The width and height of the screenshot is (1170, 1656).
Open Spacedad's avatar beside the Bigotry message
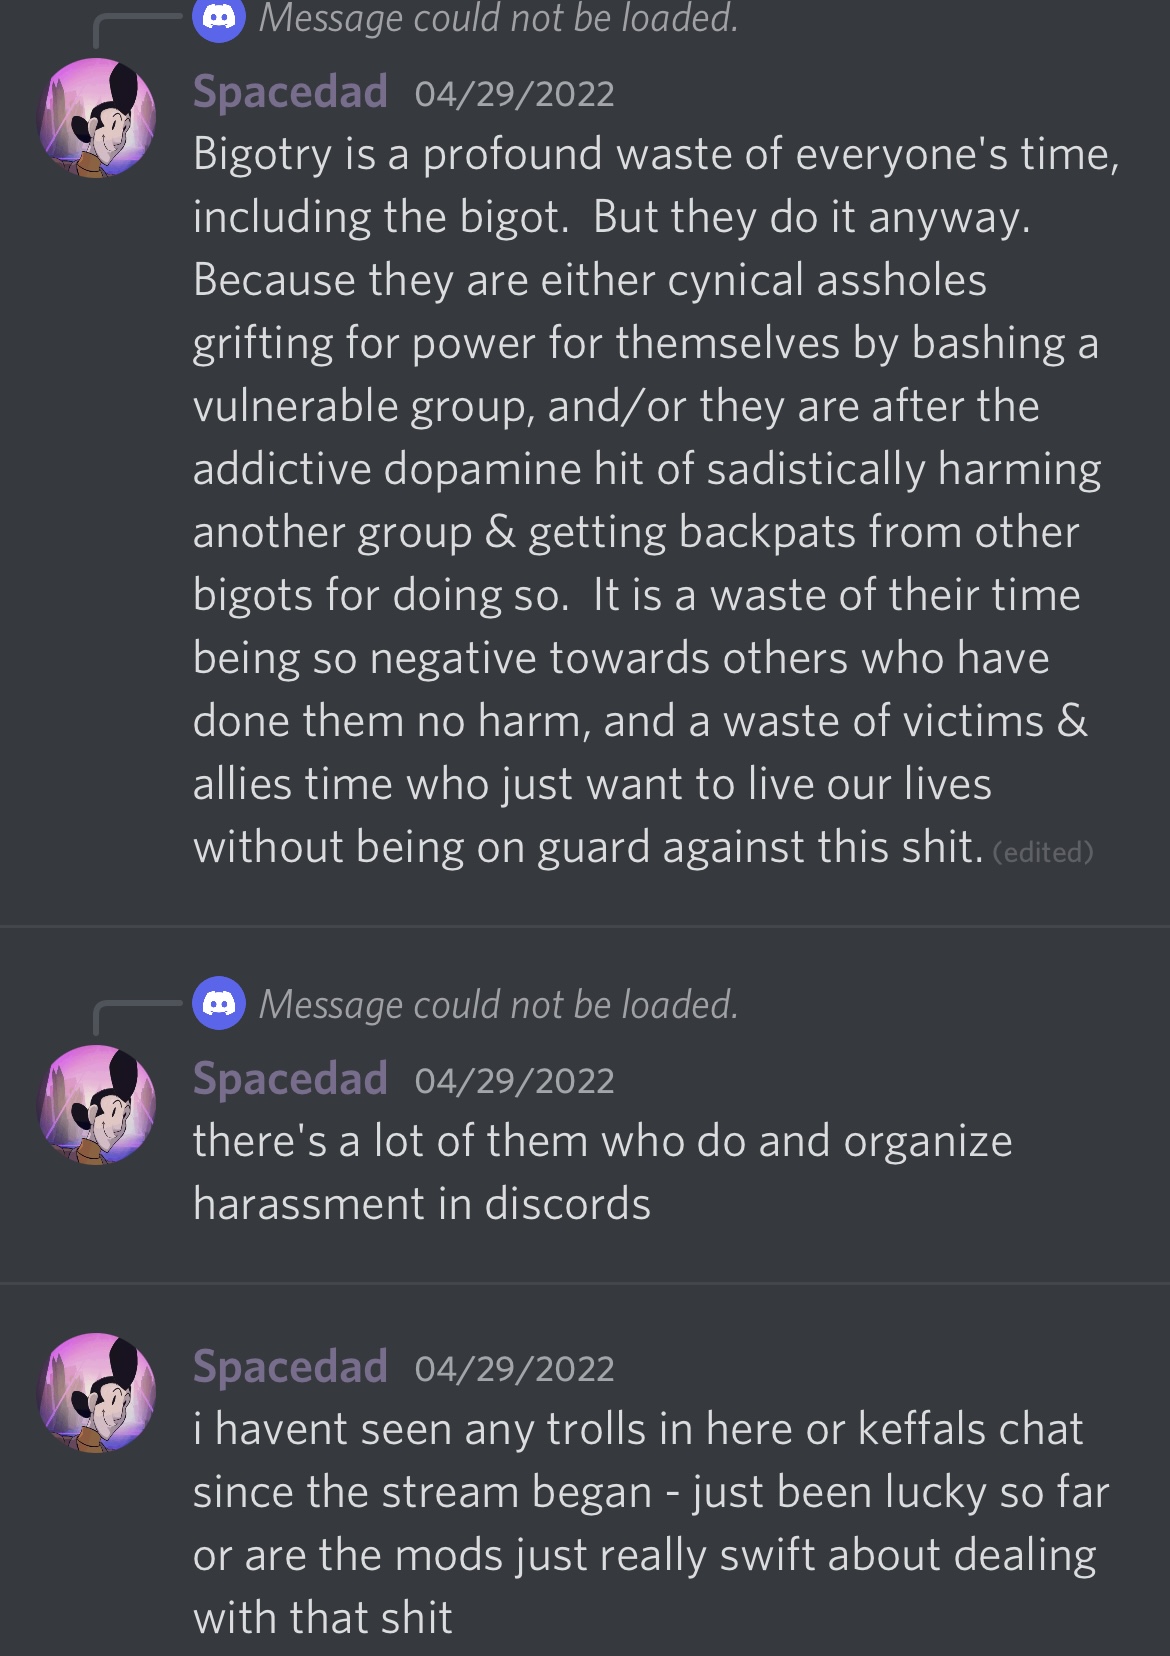tap(97, 118)
